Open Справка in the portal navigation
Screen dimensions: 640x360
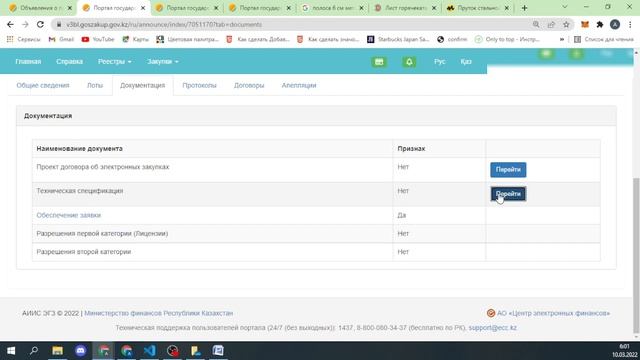[x=69, y=62]
